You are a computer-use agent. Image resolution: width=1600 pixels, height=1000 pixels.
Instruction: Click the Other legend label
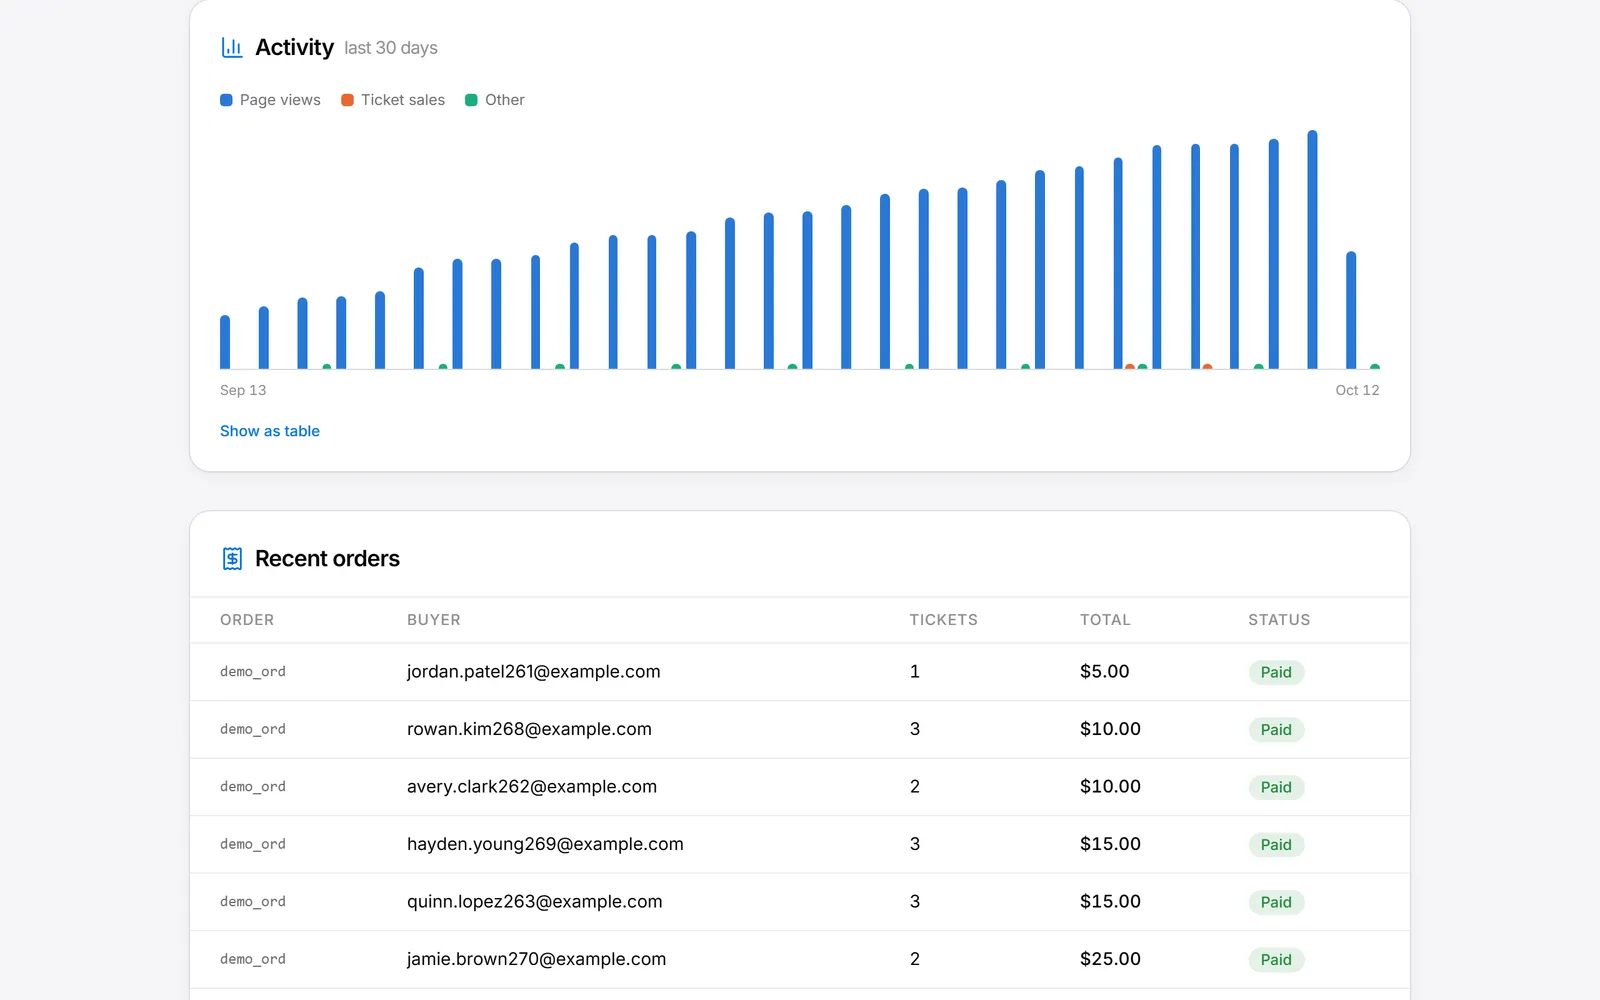pyautogui.click(x=505, y=100)
